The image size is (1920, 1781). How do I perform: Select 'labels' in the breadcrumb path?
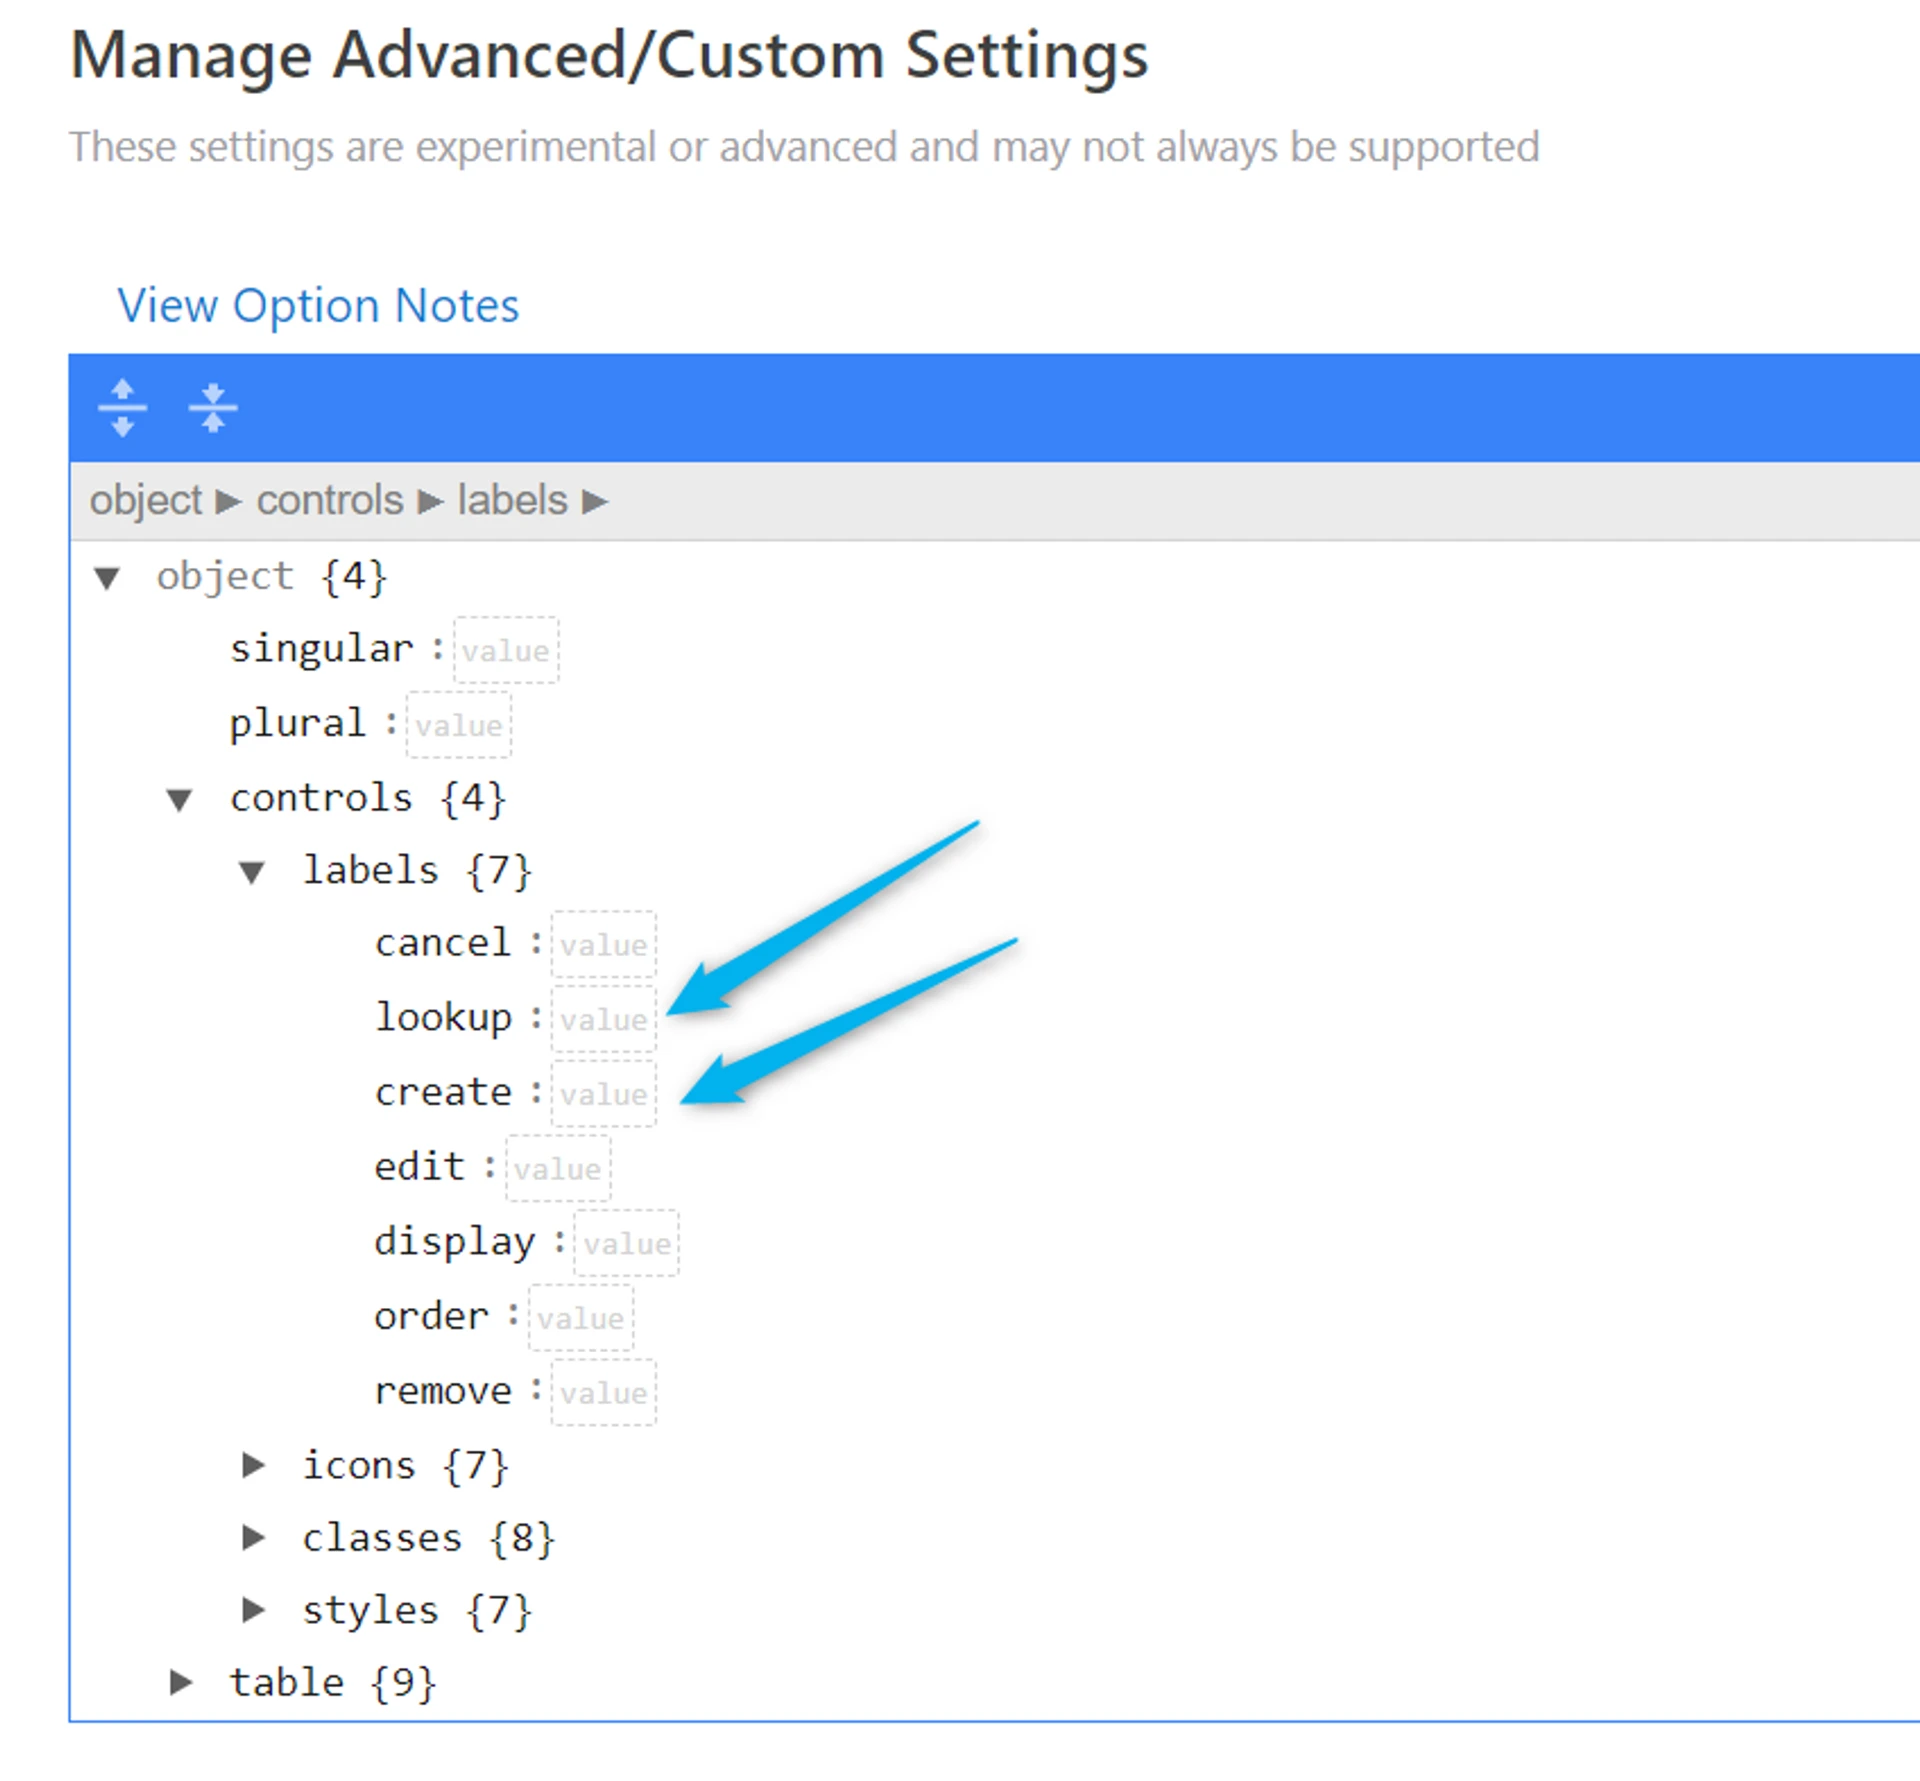click(x=512, y=500)
